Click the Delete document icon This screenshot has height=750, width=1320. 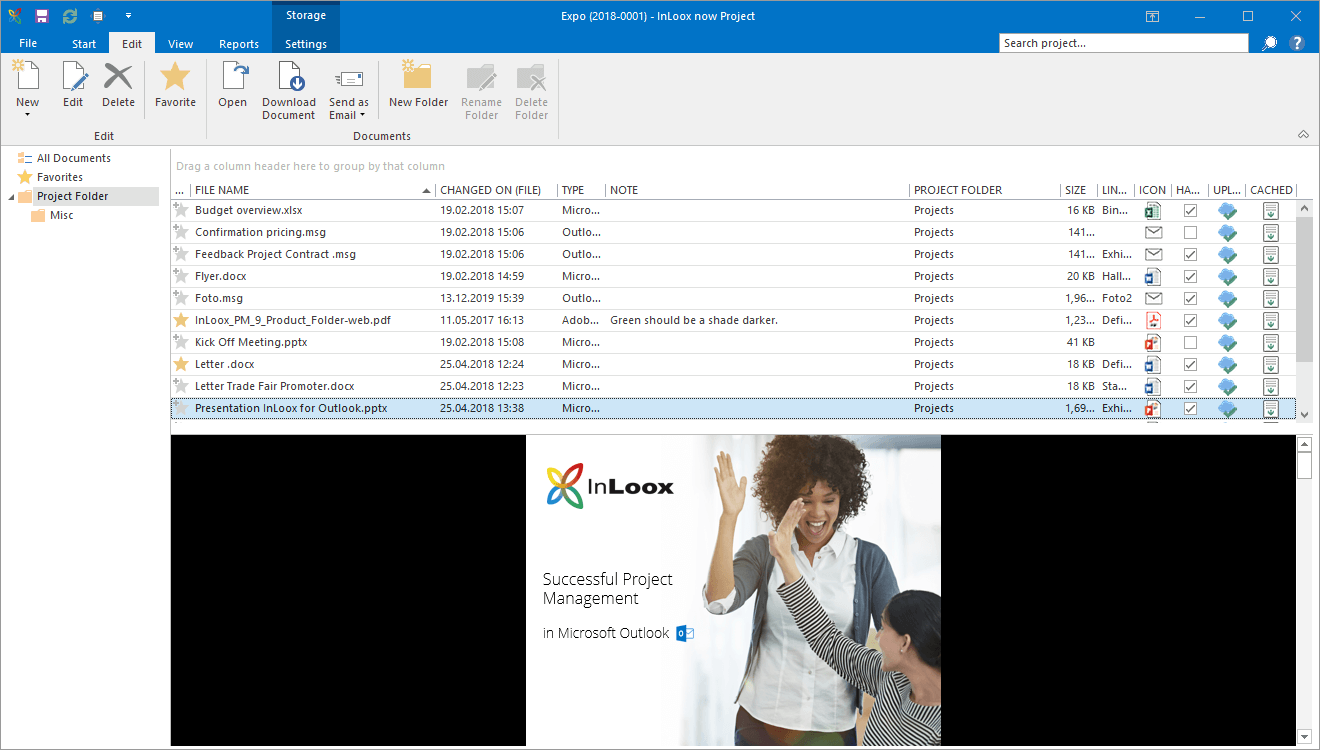pyautogui.click(x=118, y=76)
